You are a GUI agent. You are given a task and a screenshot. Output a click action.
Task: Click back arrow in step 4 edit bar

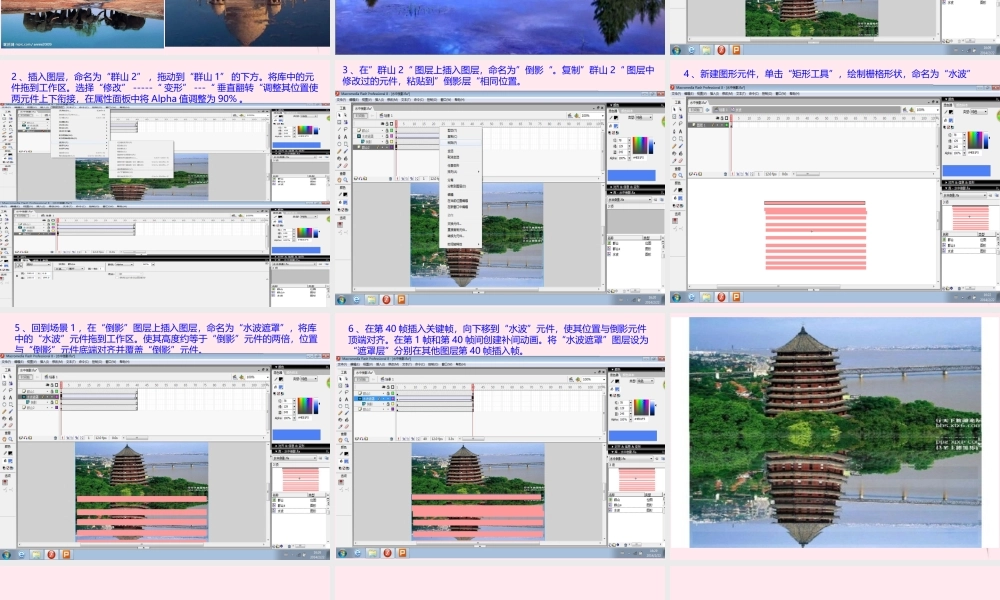(707, 110)
